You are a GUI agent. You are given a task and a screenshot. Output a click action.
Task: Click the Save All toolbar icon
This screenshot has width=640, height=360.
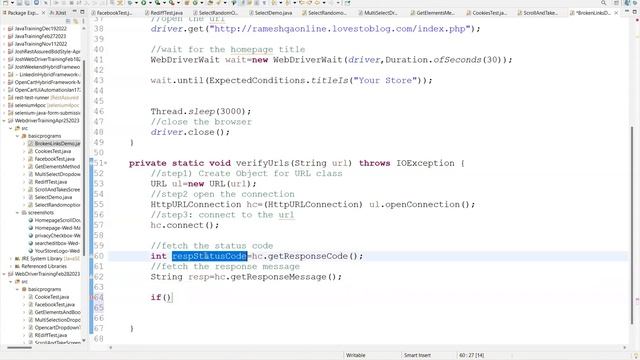coord(27,3)
